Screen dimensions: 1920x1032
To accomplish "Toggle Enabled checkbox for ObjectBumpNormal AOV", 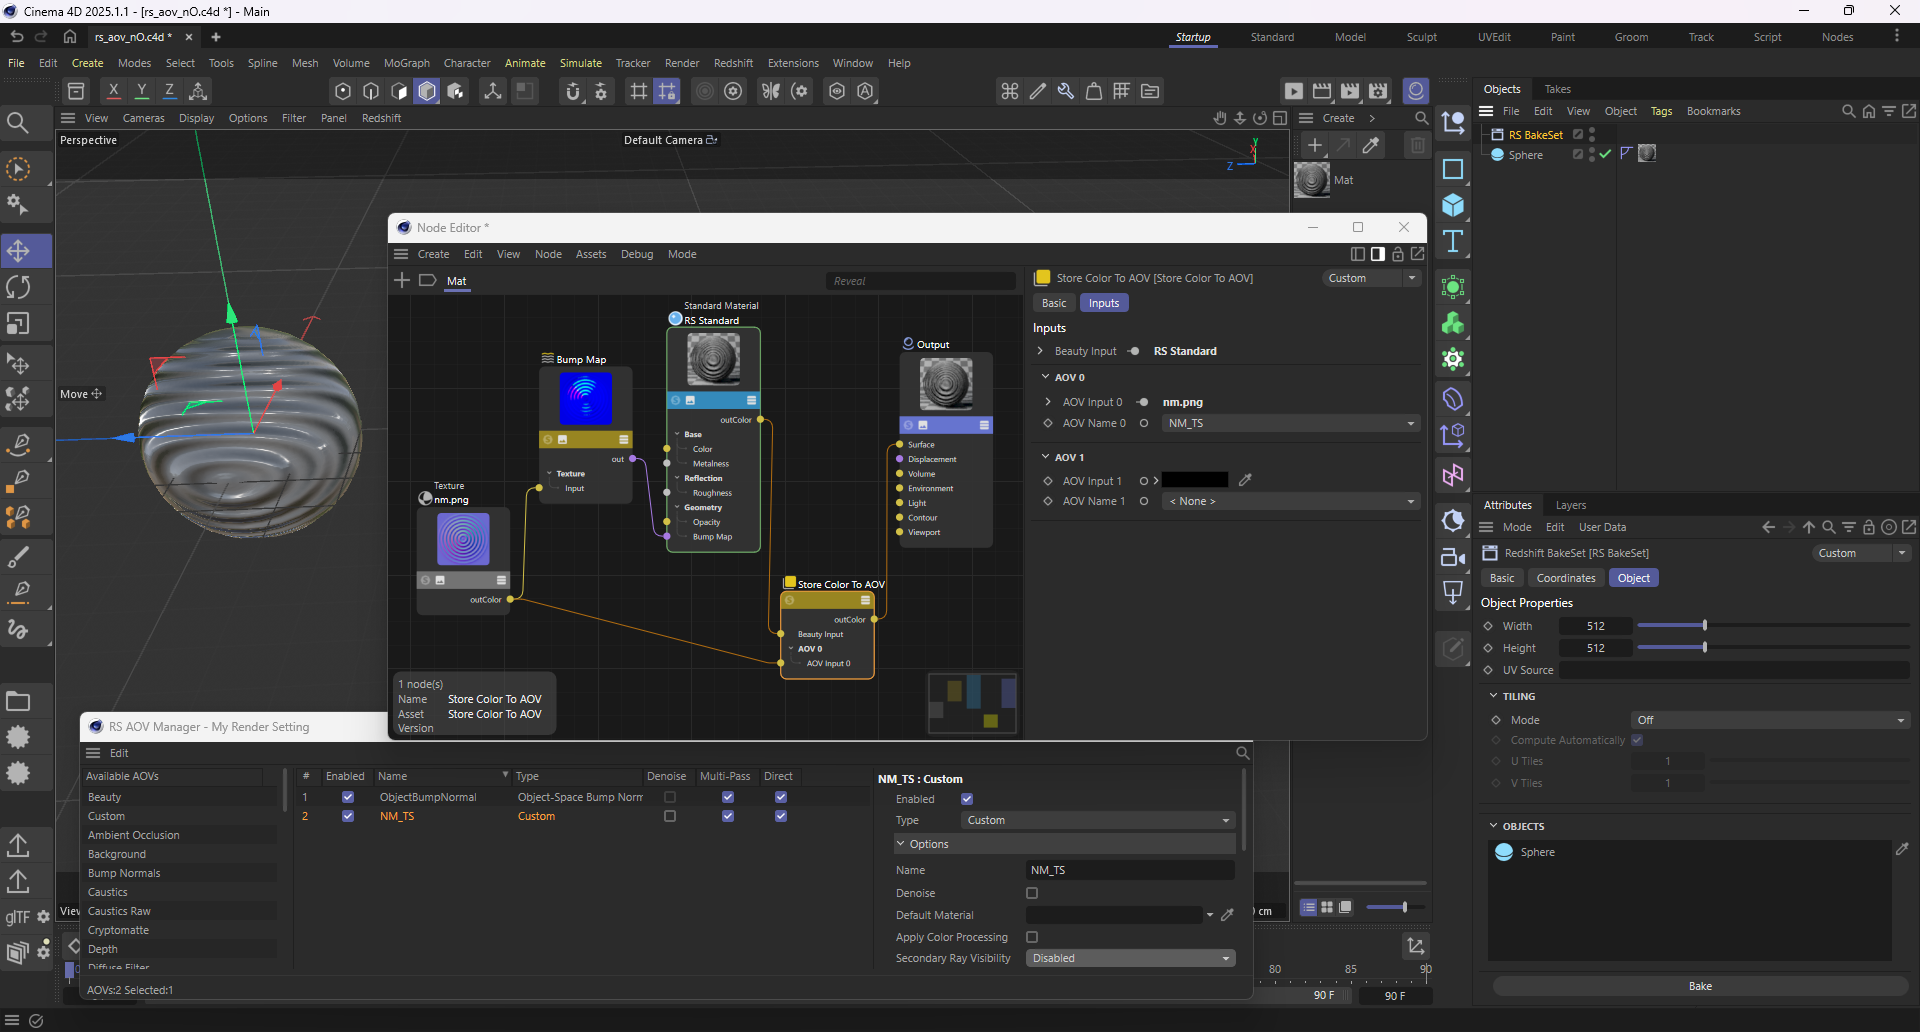I will [x=348, y=797].
